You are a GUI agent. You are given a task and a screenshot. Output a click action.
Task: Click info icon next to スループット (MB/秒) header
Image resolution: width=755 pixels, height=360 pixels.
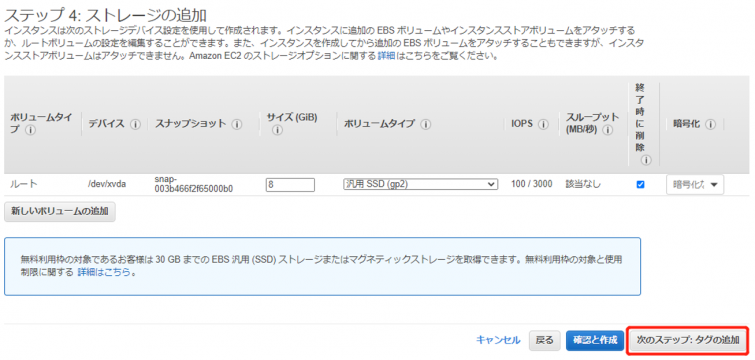(x=607, y=130)
